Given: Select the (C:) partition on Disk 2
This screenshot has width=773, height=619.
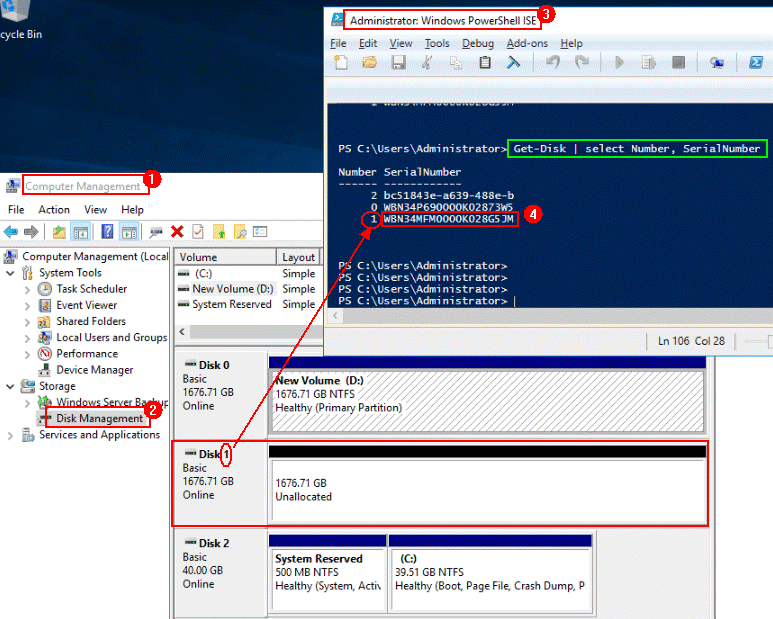Looking at the screenshot, I should coord(491,579).
